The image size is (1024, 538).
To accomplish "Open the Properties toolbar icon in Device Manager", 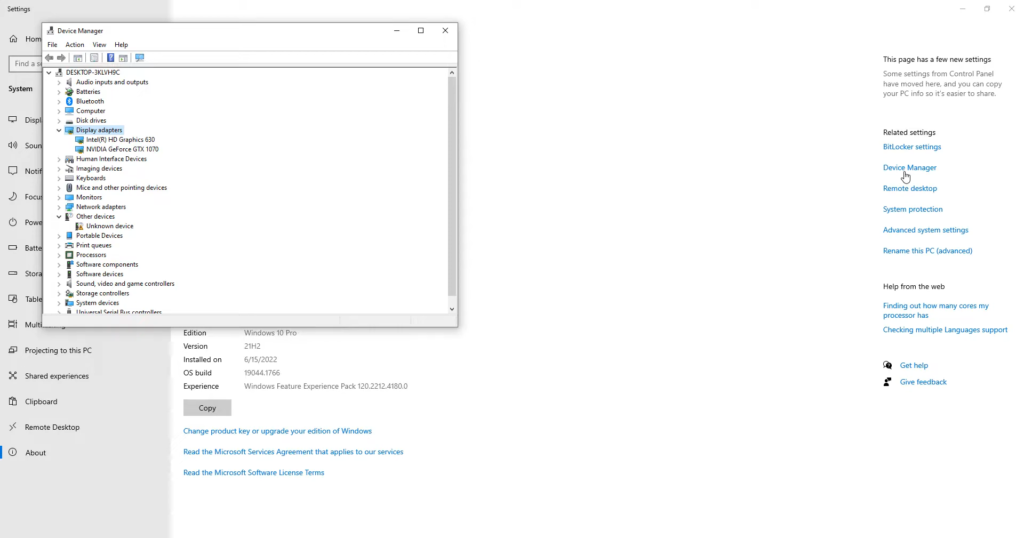I will 94,58.
